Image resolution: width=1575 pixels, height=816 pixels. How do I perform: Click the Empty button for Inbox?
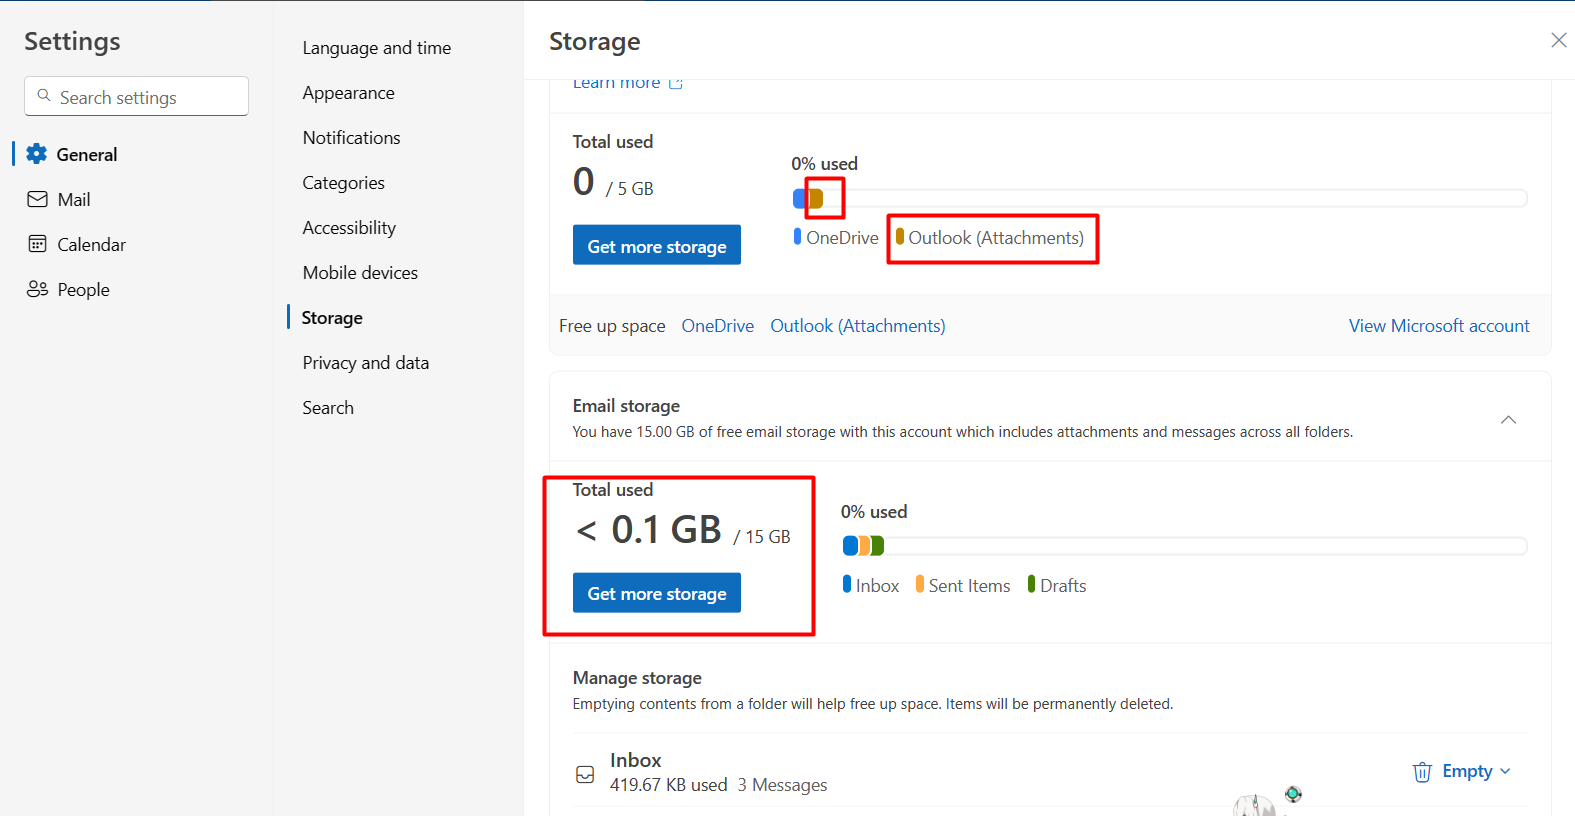[1461, 771]
